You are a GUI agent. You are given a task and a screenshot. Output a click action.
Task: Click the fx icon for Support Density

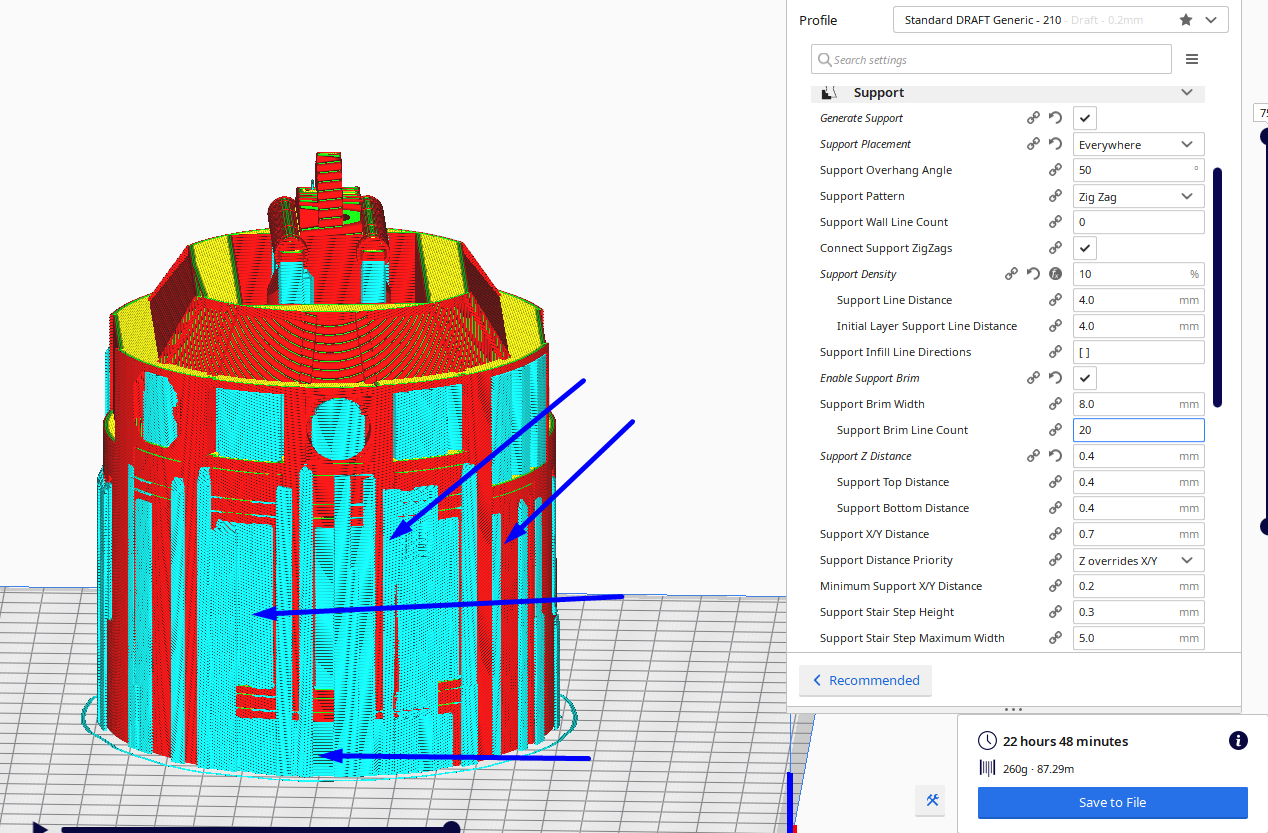tap(1055, 274)
